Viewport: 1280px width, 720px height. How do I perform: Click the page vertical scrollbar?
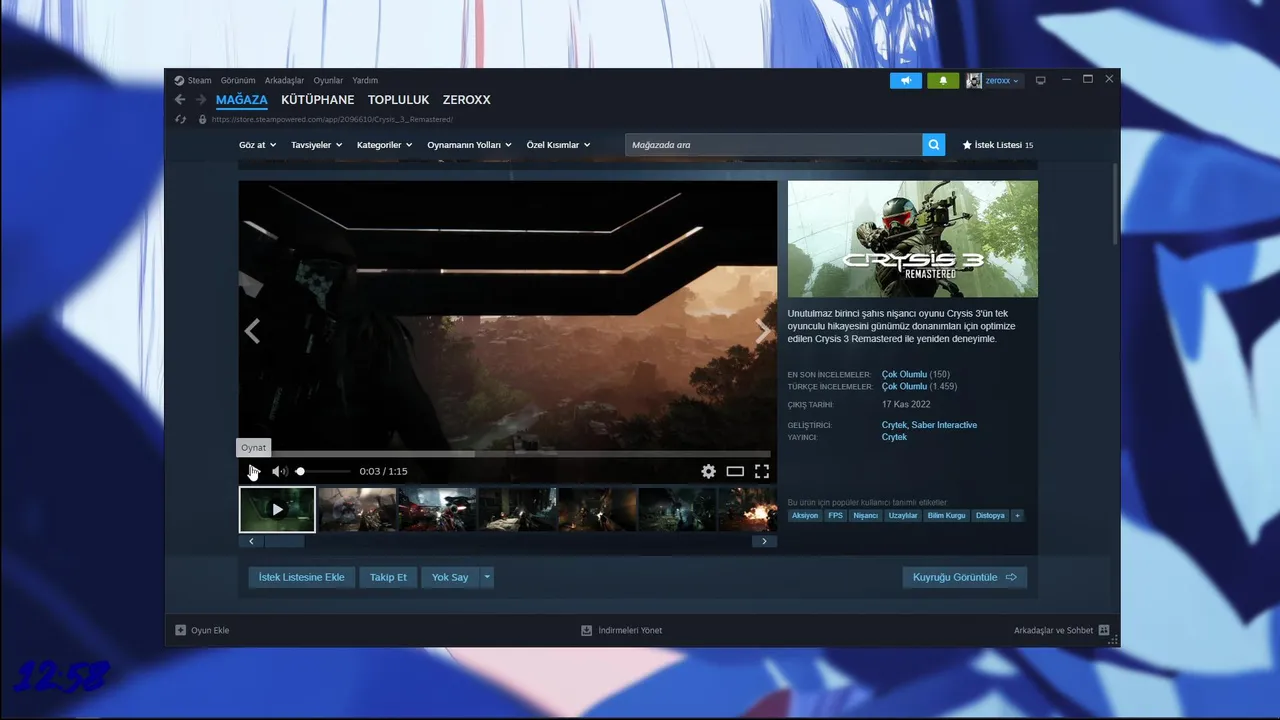(1115, 205)
